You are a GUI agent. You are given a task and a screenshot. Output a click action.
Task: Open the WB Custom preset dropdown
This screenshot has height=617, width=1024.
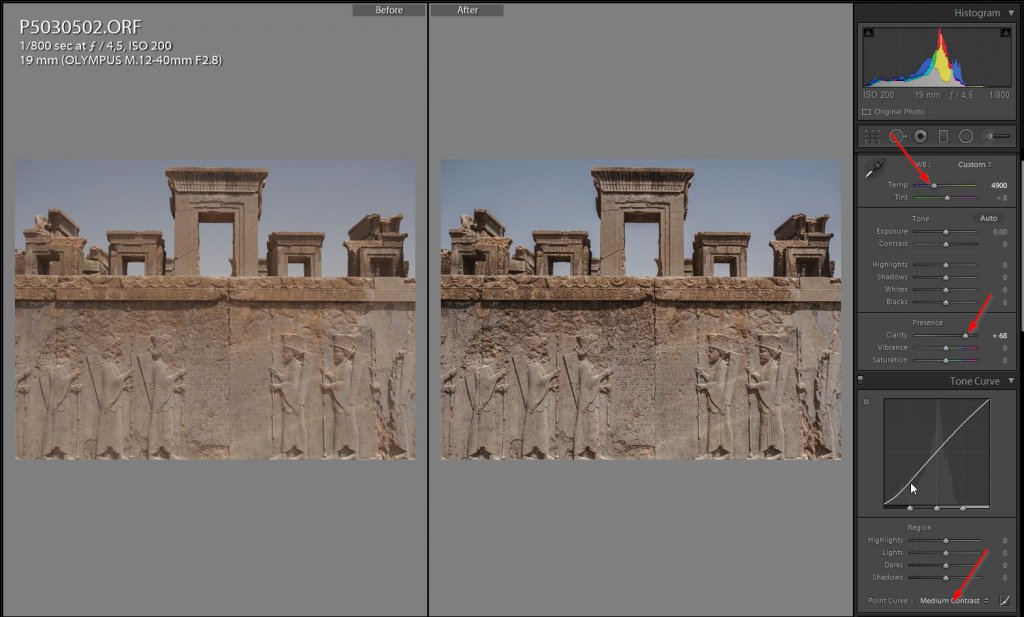click(974, 164)
